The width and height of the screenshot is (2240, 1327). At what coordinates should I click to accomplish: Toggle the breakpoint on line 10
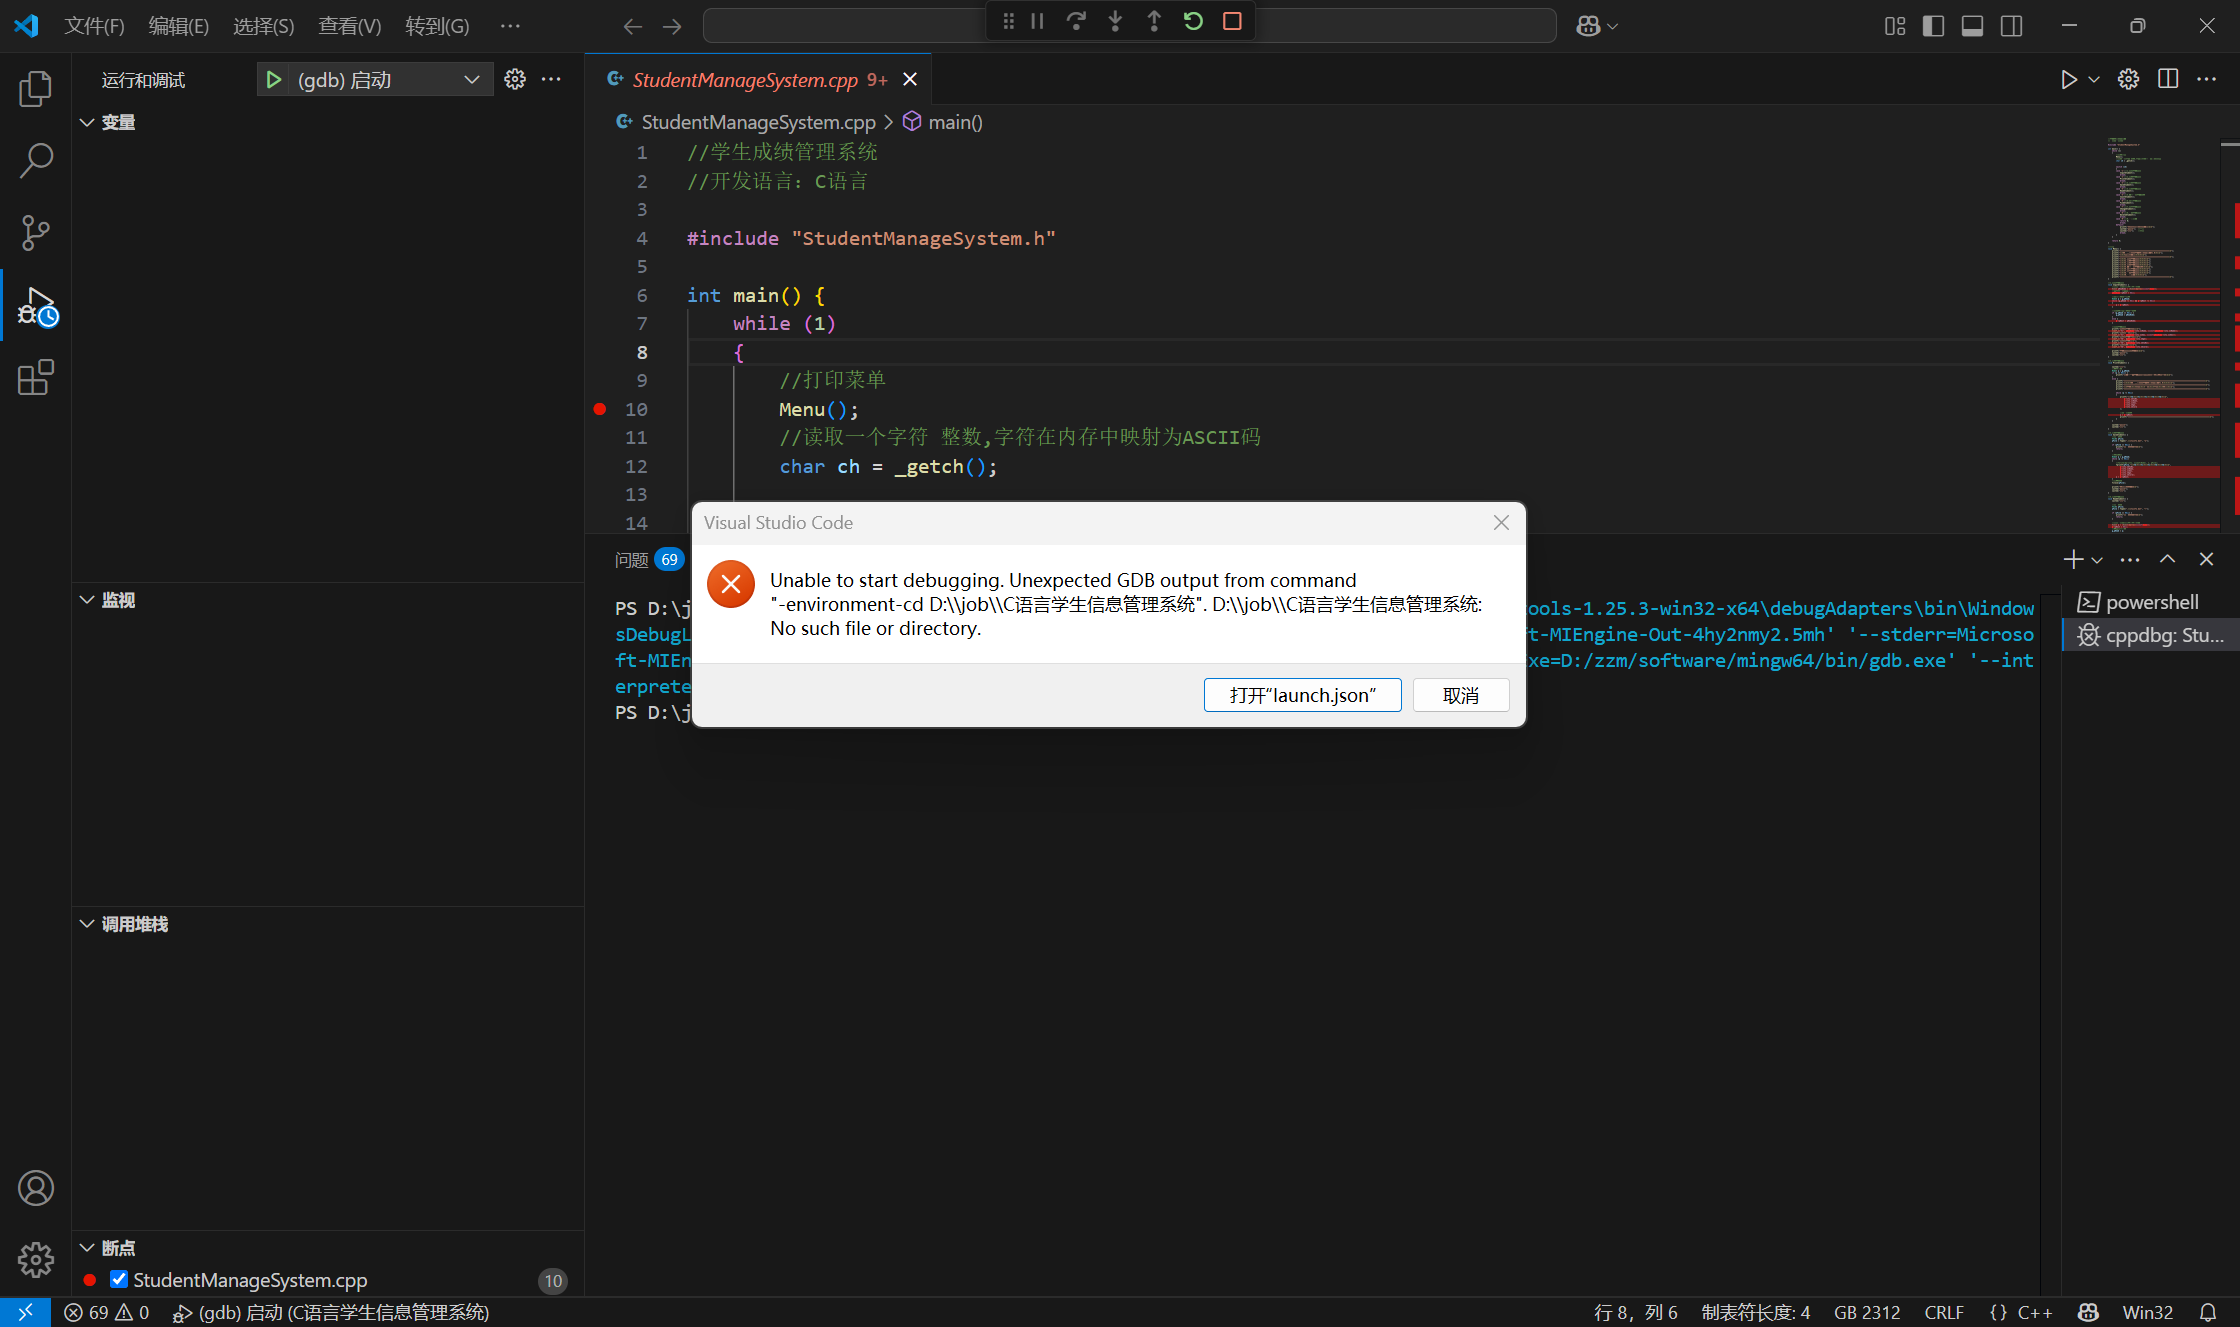coord(599,409)
